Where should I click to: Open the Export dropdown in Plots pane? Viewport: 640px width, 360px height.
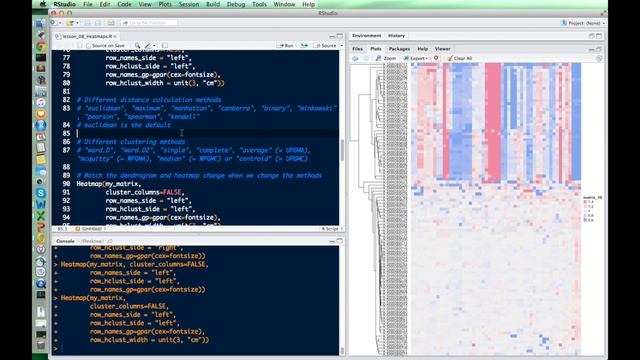(x=416, y=58)
